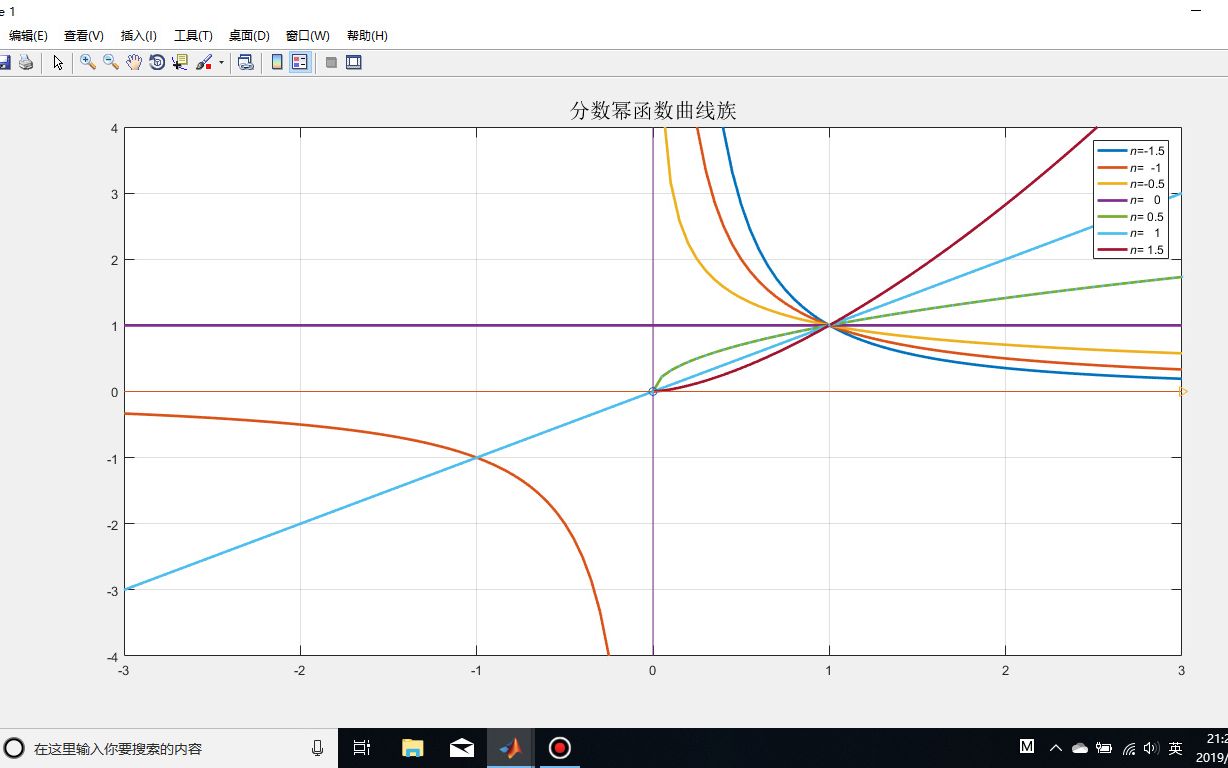Select legend entry n=-1.5

[x=1131, y=151]
